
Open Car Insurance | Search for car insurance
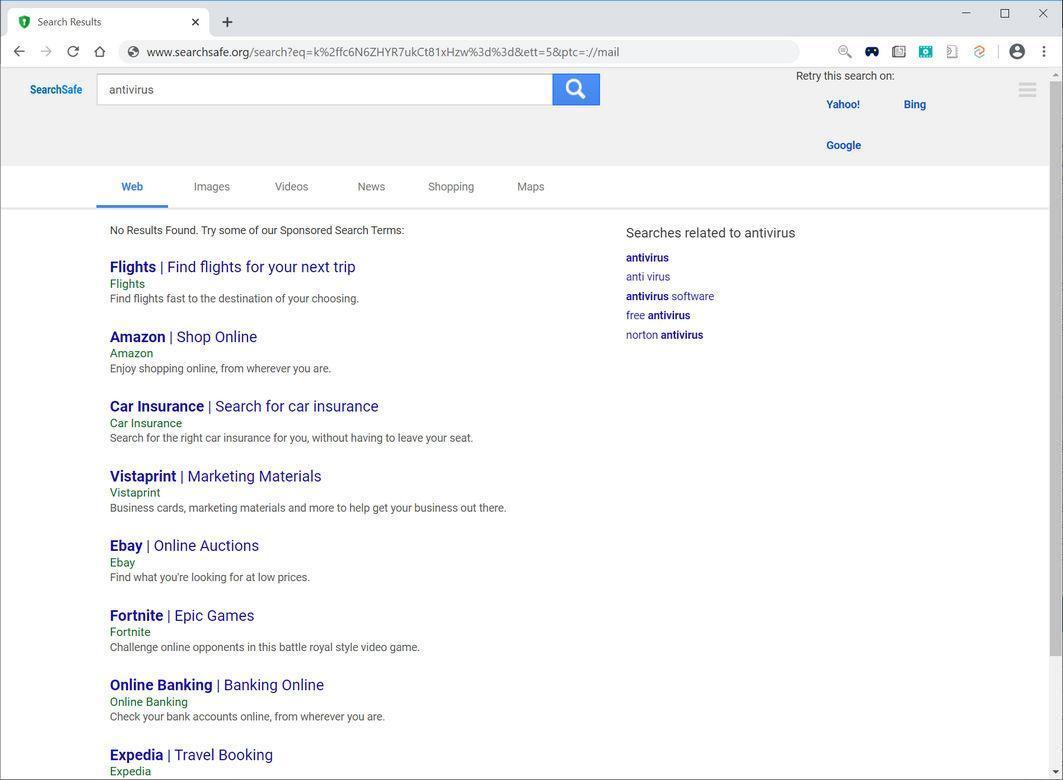click(244, 407)
